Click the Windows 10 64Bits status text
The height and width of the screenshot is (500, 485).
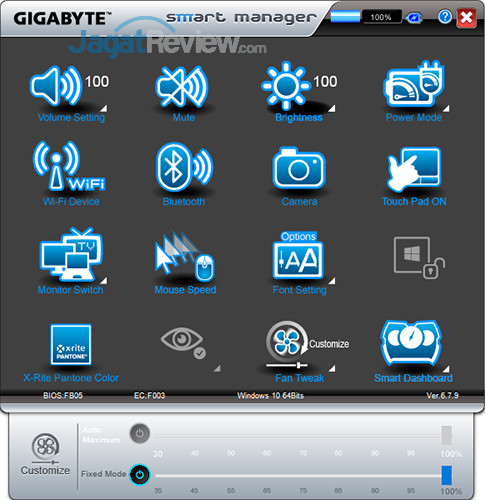[x=270, y=396]
